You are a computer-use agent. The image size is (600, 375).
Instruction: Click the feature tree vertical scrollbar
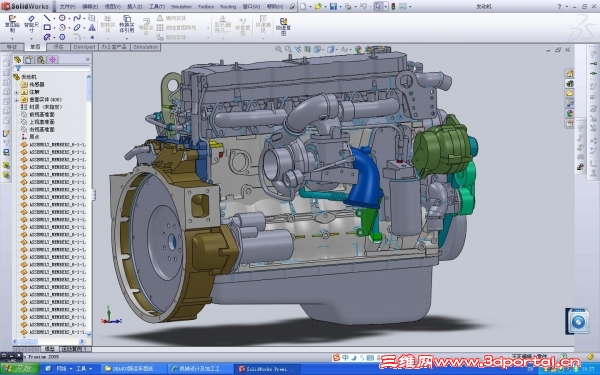pos(89,205)
